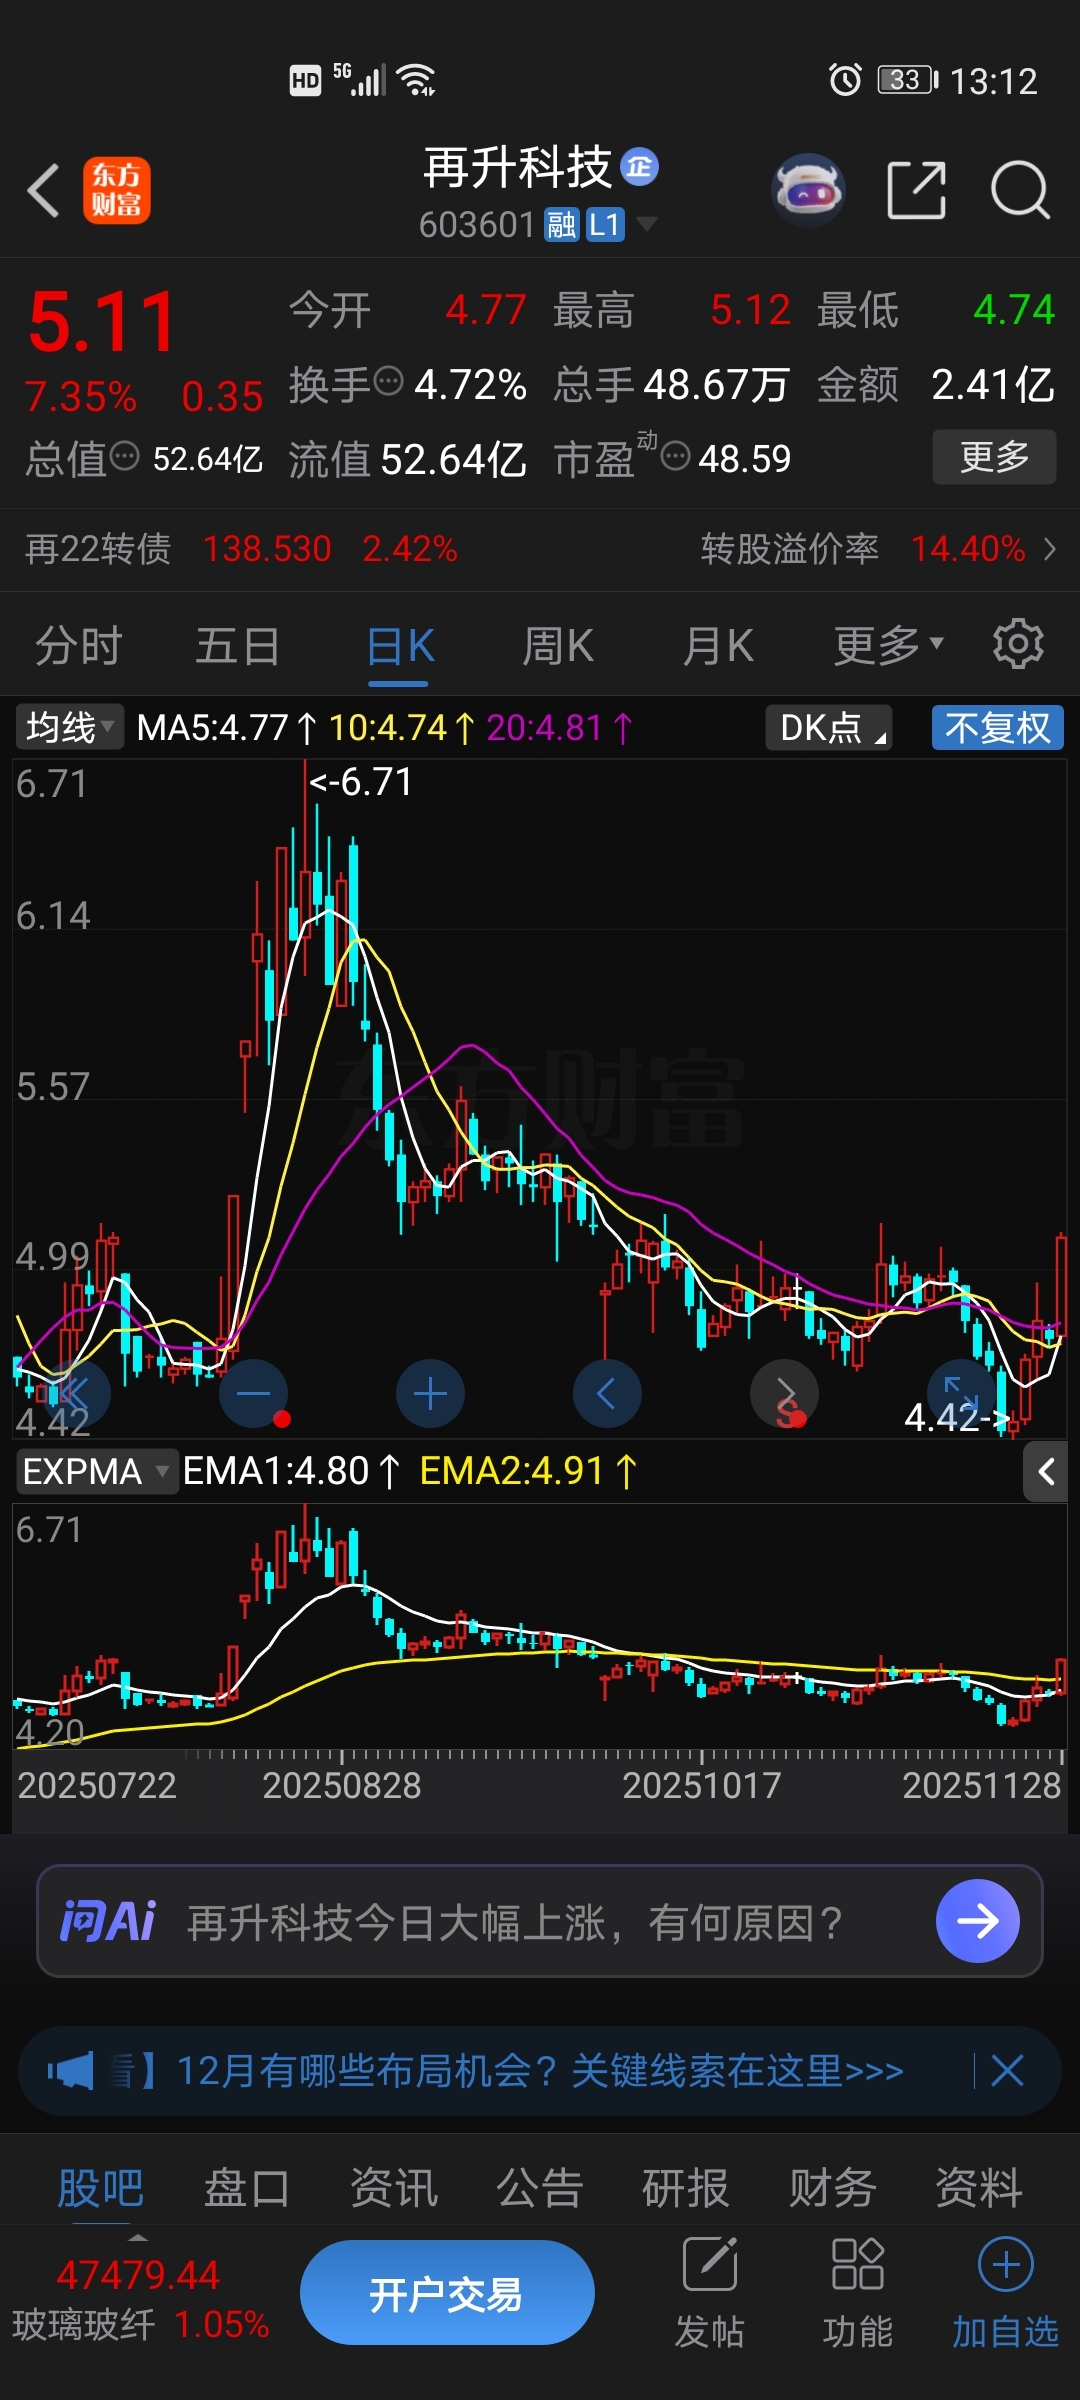This screenshot has height=2400, width=1080.
Task: Tap the 玻璃玻纤 sector index
Action: point(141,2300)
